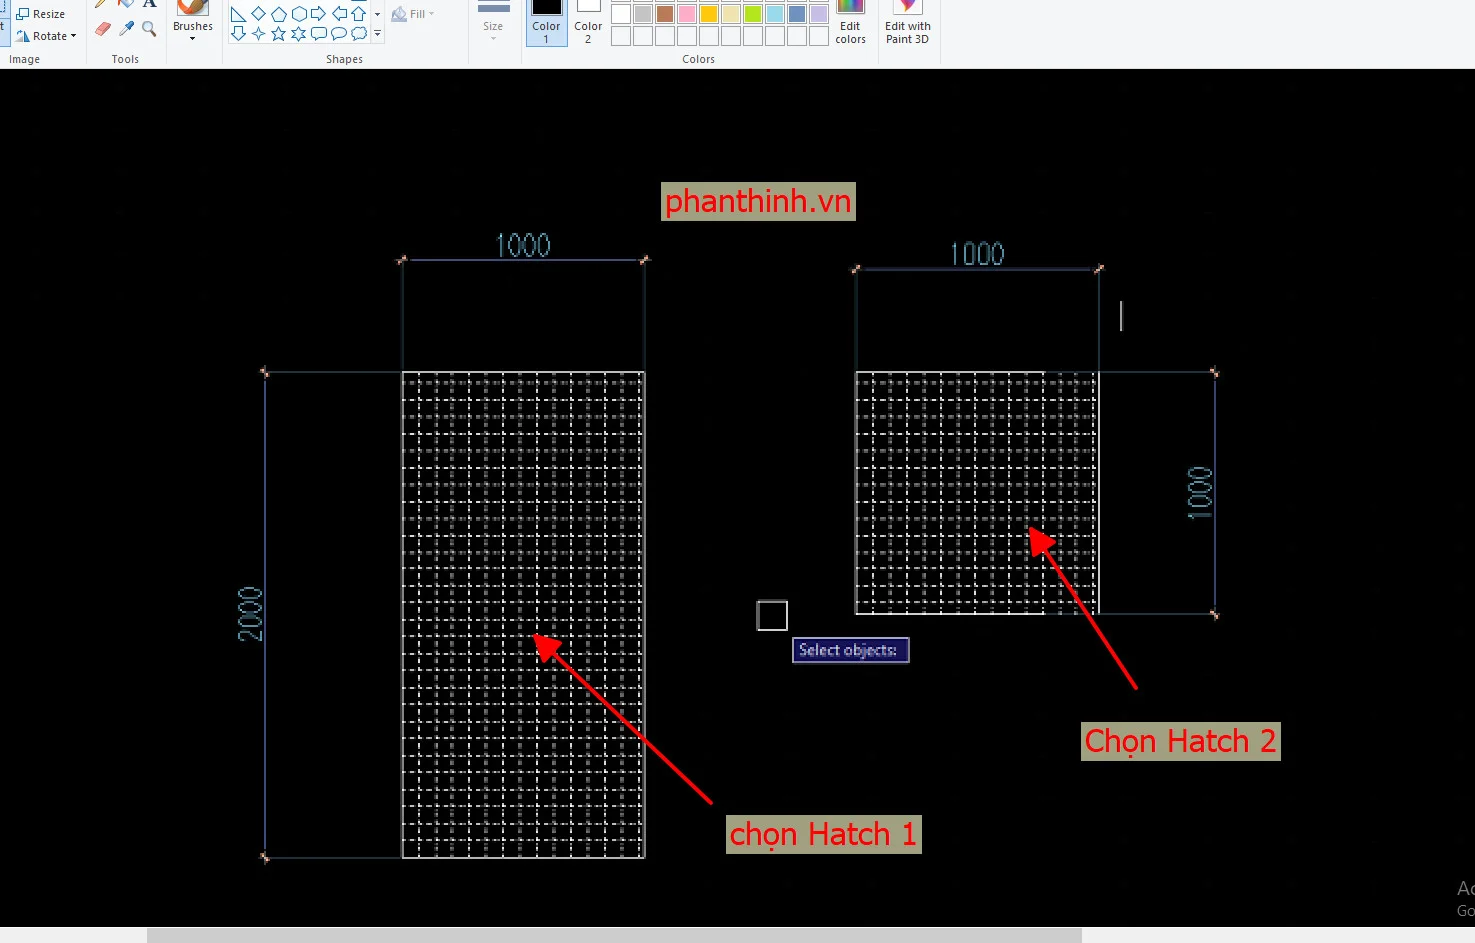The width and height of the screenshot is (1475, 943).
Task: Select Color 2 background button
Action: (588, 22)
